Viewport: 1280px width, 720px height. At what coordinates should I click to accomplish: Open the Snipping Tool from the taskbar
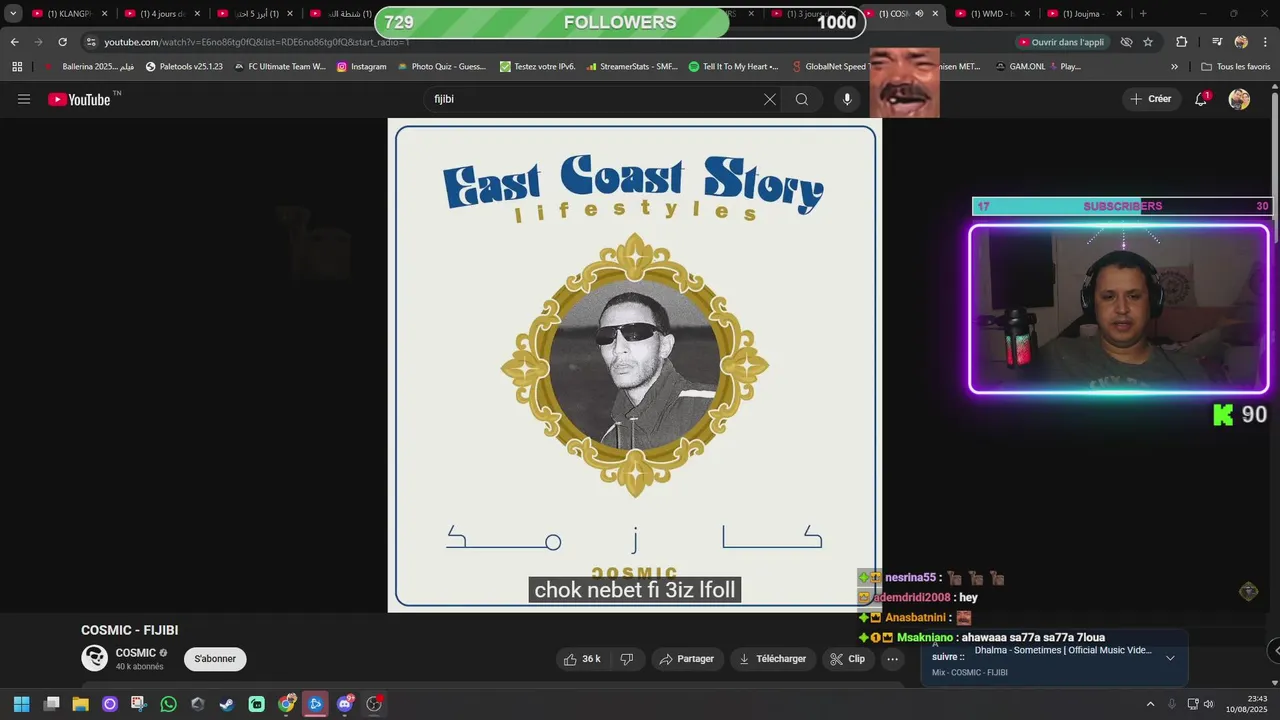point(139,704)
